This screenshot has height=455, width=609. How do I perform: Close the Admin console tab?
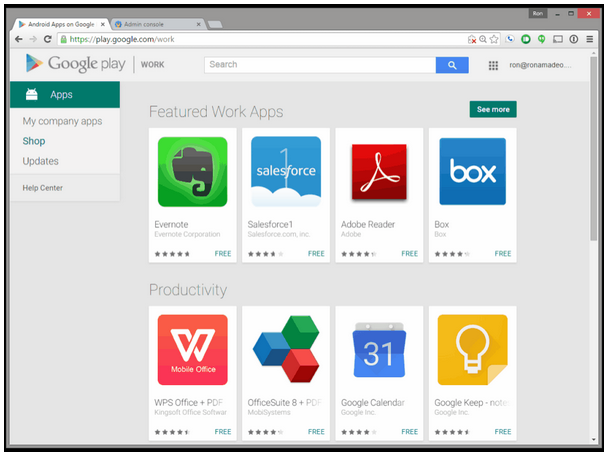(x=198, y=24)
